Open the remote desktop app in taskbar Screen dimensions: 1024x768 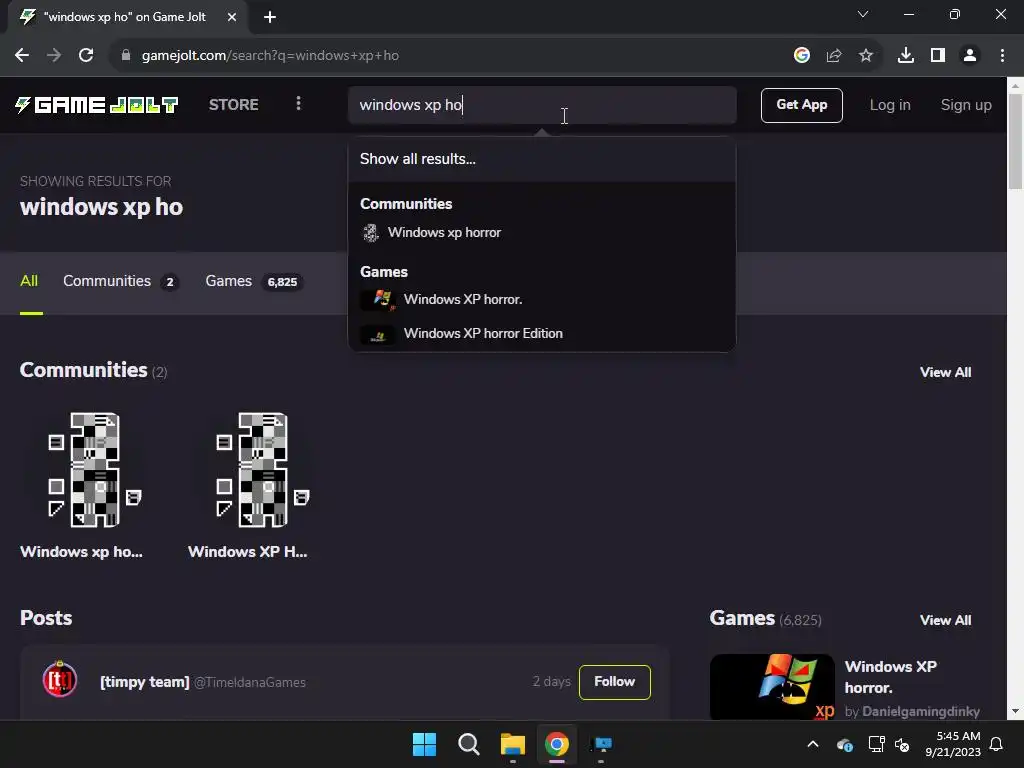pos(601,744)
